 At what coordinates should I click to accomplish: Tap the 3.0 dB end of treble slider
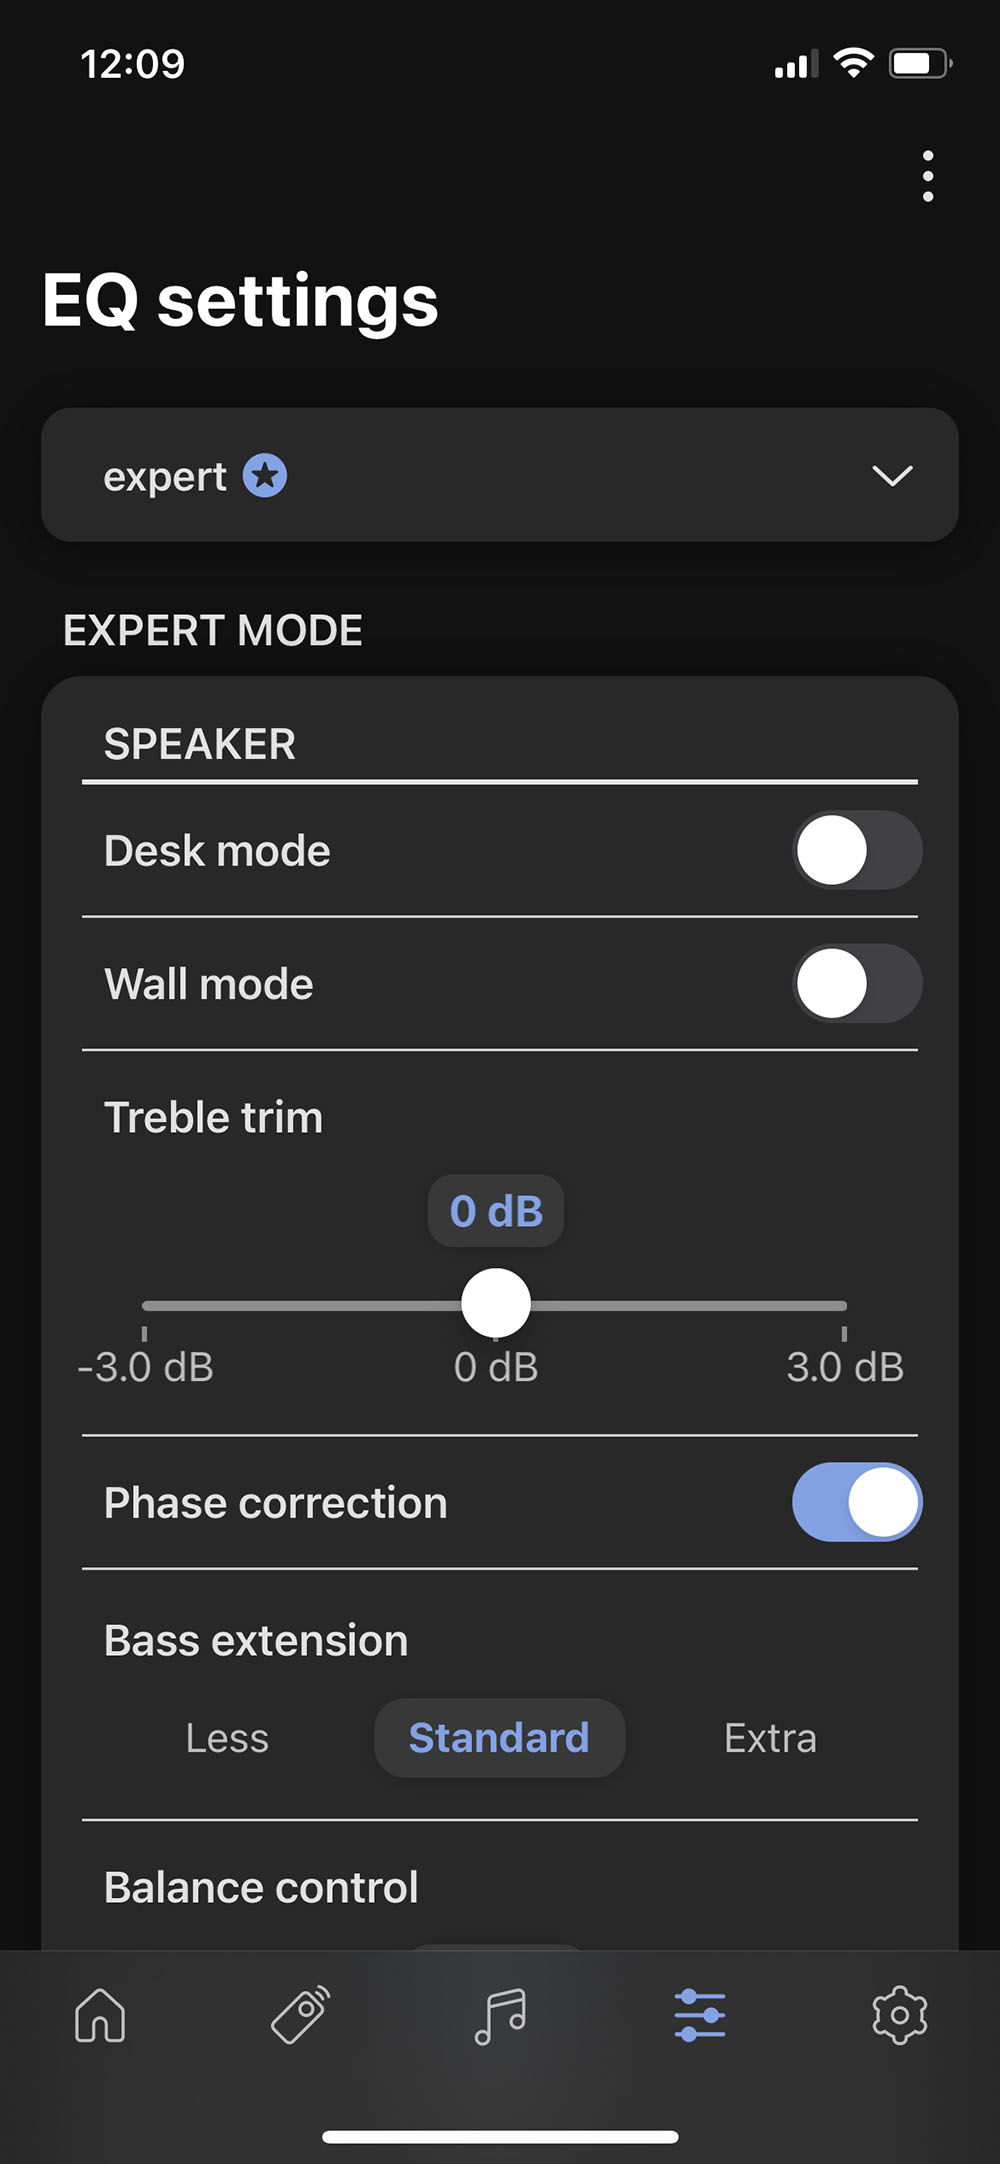(x=844, y=1306)
